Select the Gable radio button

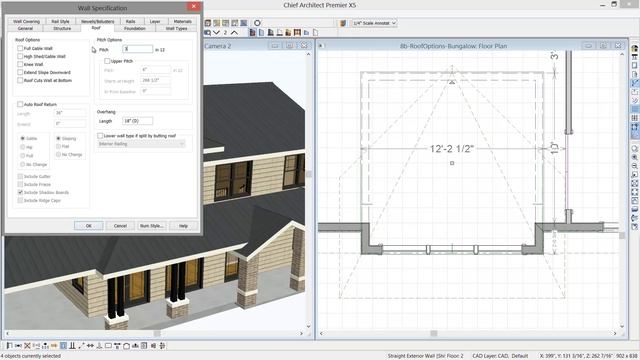pos(23,138)
